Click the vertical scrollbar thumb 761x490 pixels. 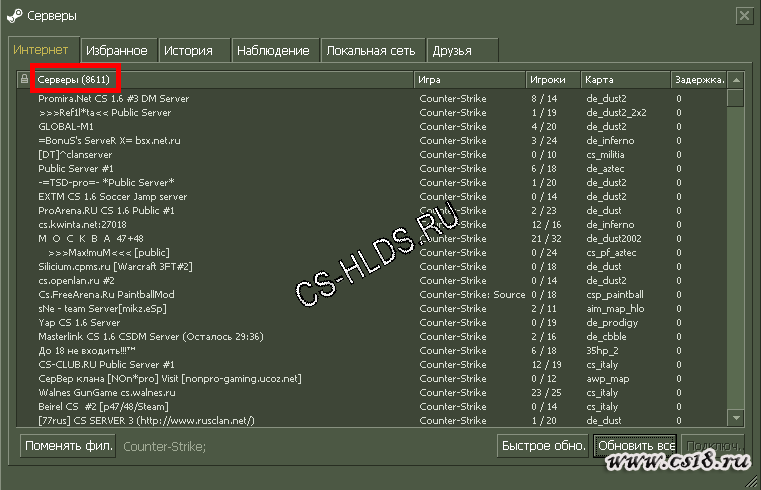tap(736, 98)
